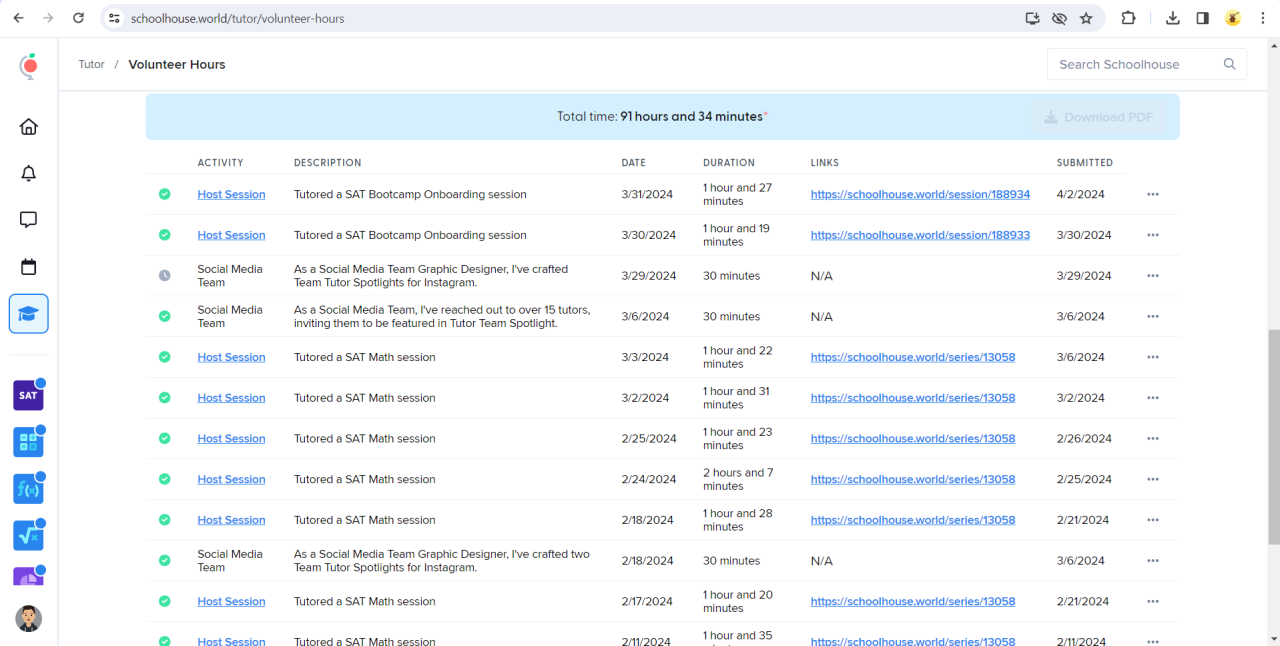
Task: Open the session/188934 link
Action: [919, 195]
